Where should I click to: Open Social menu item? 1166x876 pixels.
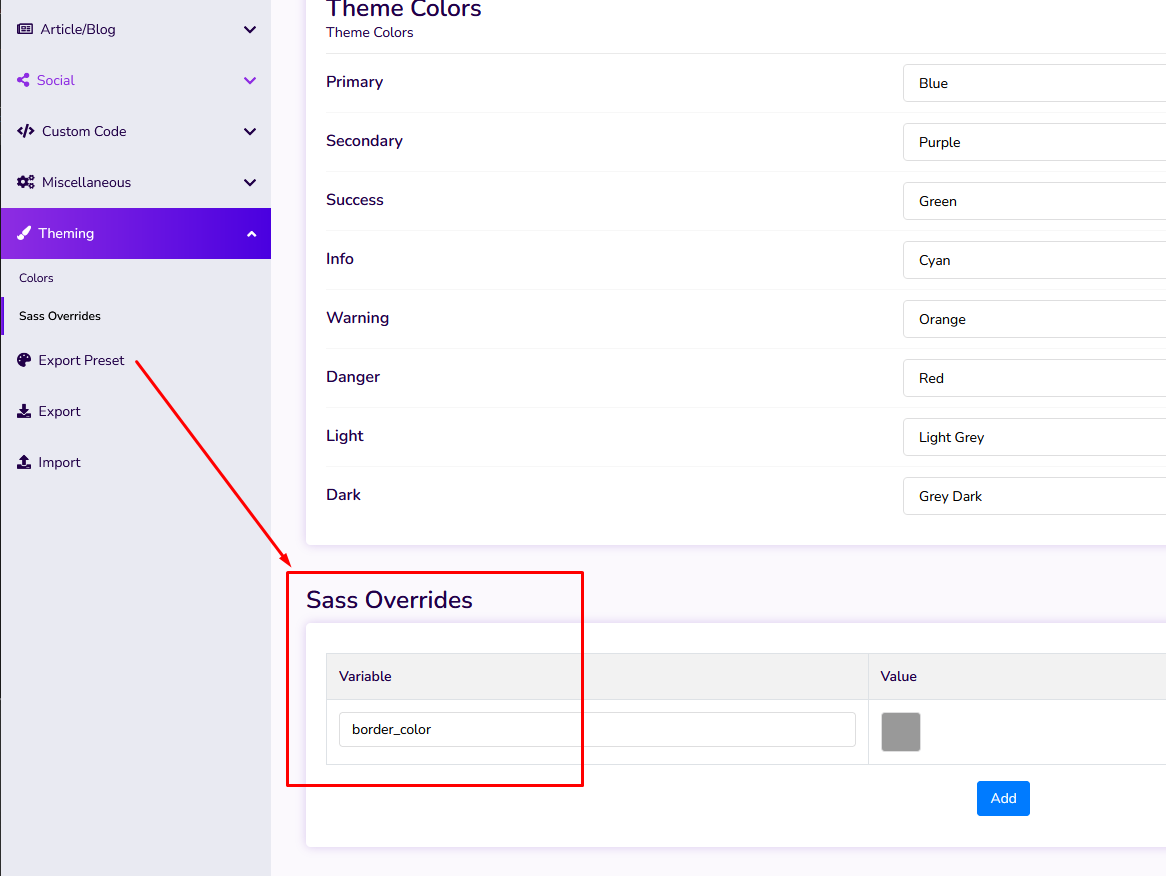click(136, 80)
